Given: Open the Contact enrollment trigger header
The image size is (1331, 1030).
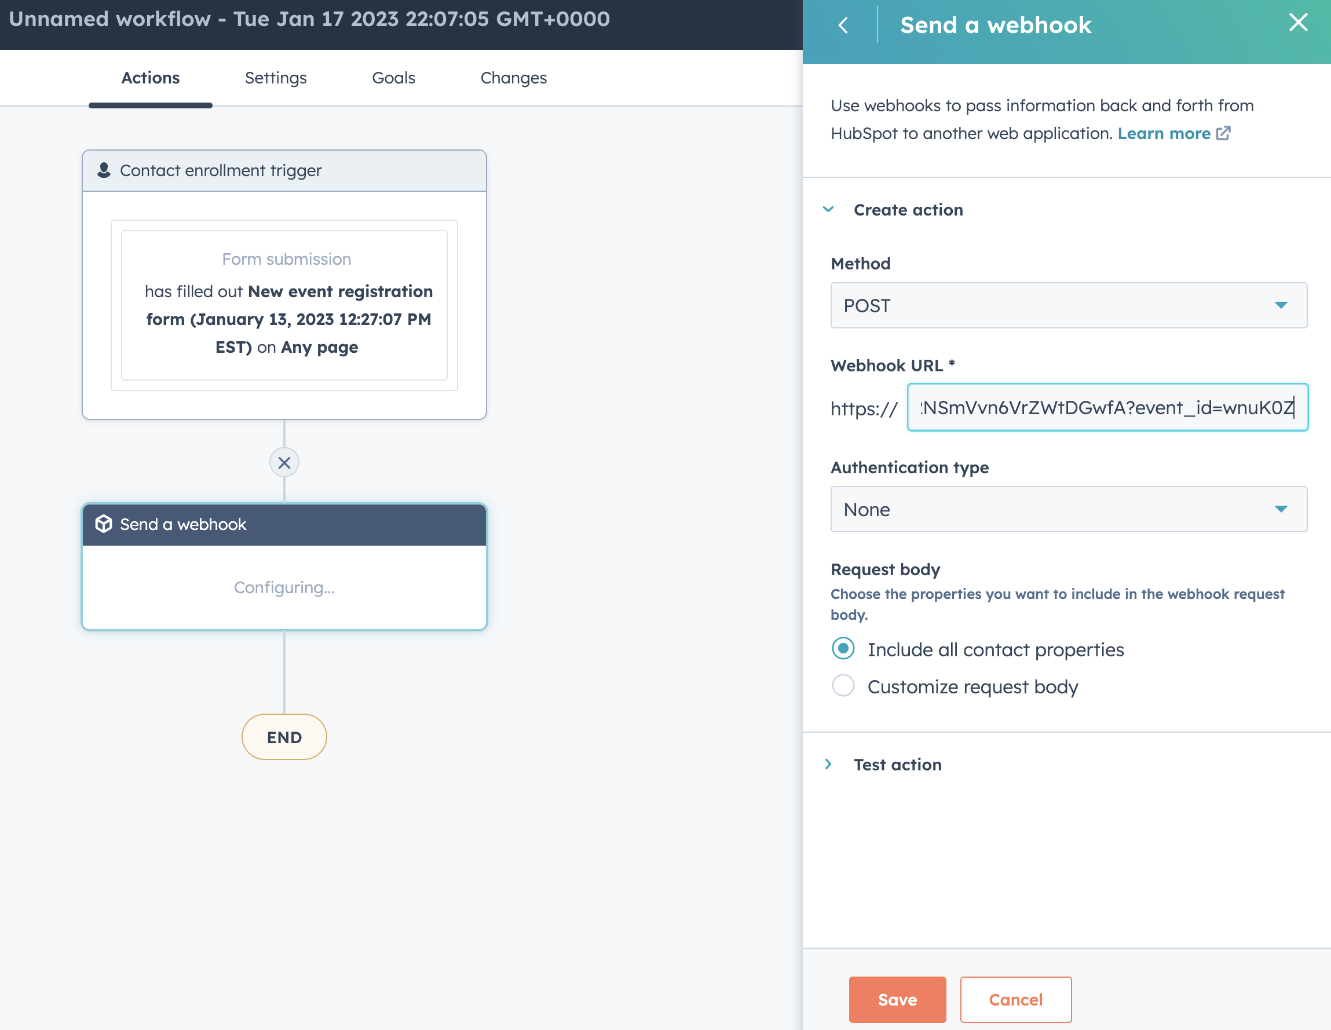Looking at the screenshot, I should 284,171.
